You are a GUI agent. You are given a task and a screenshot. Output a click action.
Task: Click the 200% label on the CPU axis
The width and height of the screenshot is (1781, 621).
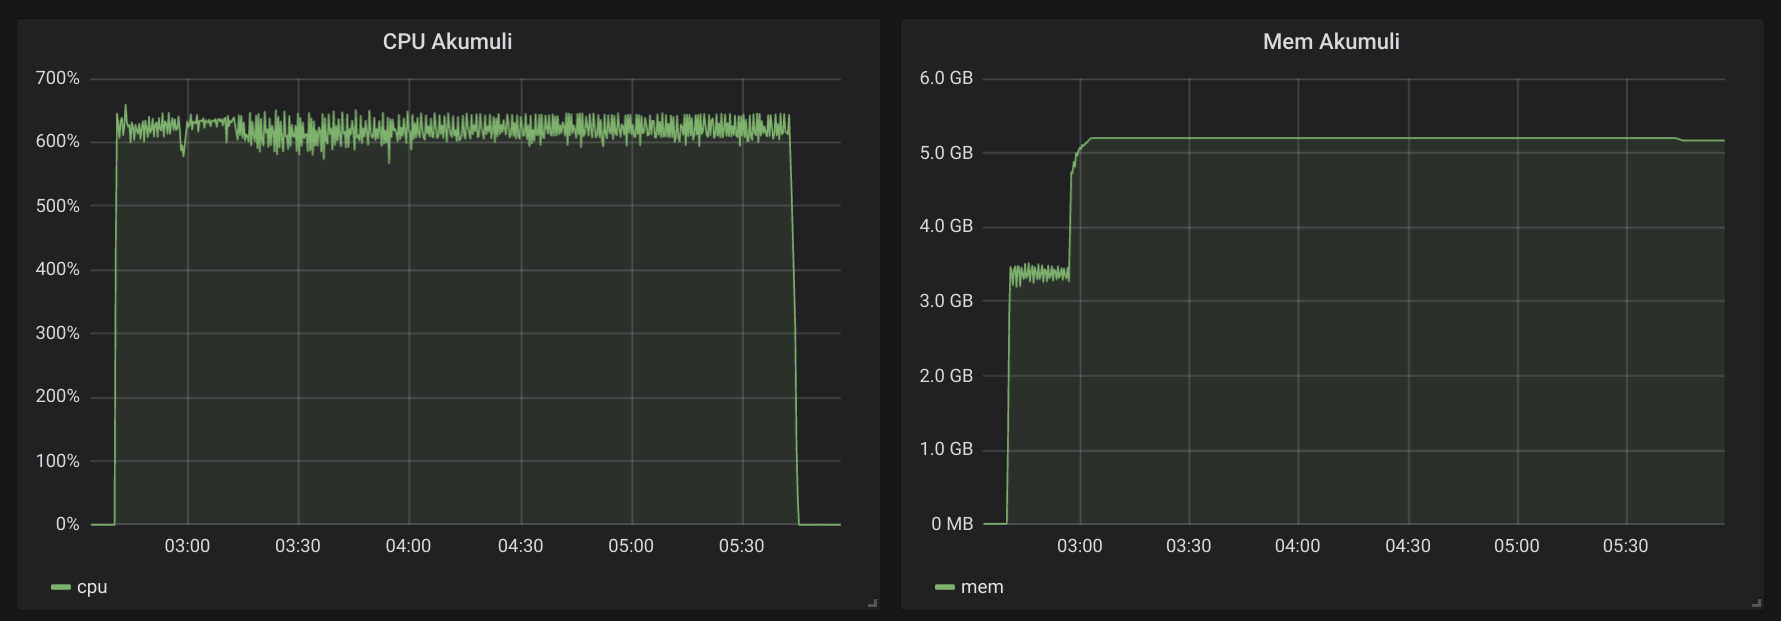58,396
